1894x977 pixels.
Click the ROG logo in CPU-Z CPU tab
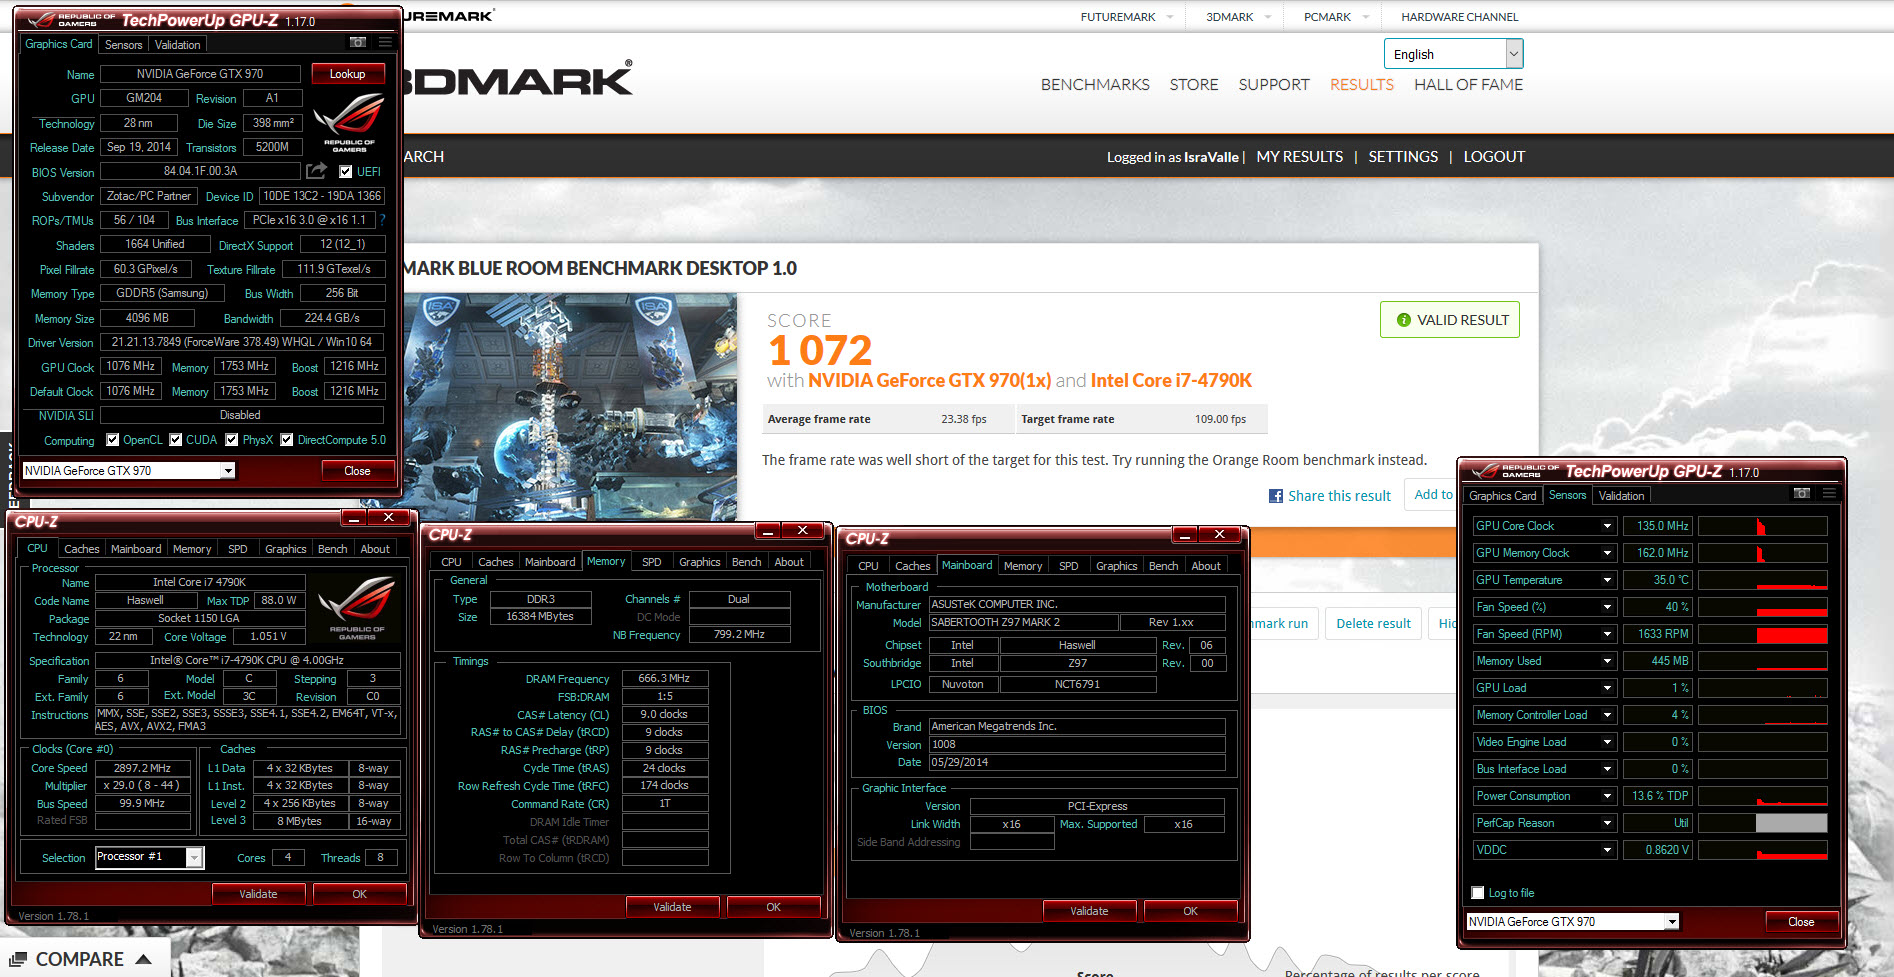[x=357, y=608]
